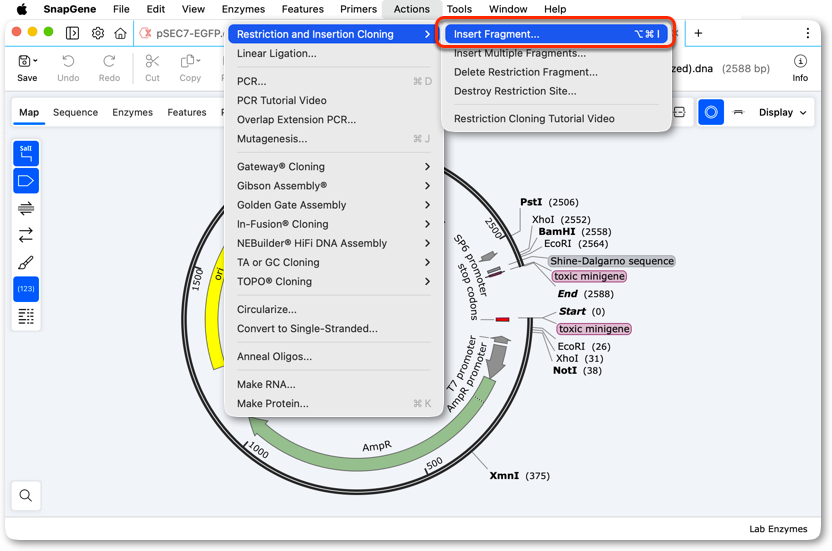Select the Map tab
832x551 pixels.
click(x=29, y=112)
